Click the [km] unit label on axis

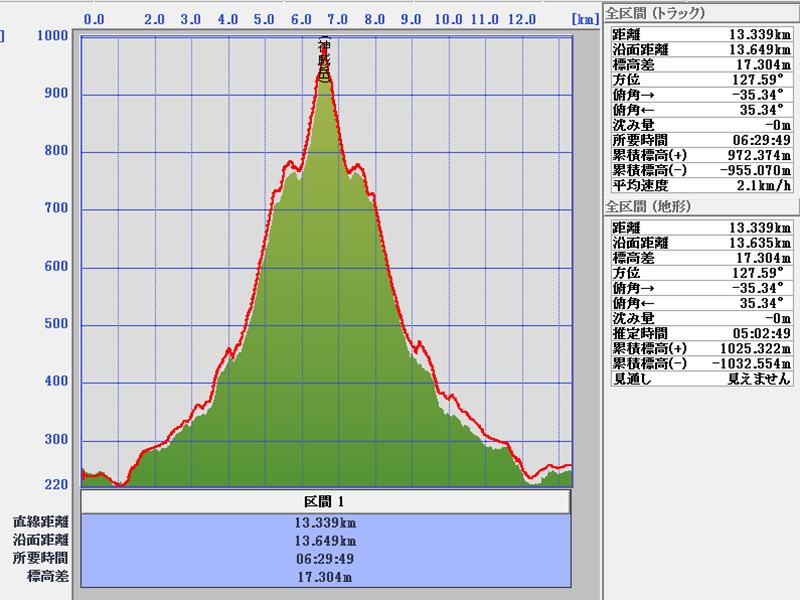click(x=585, y=19)
